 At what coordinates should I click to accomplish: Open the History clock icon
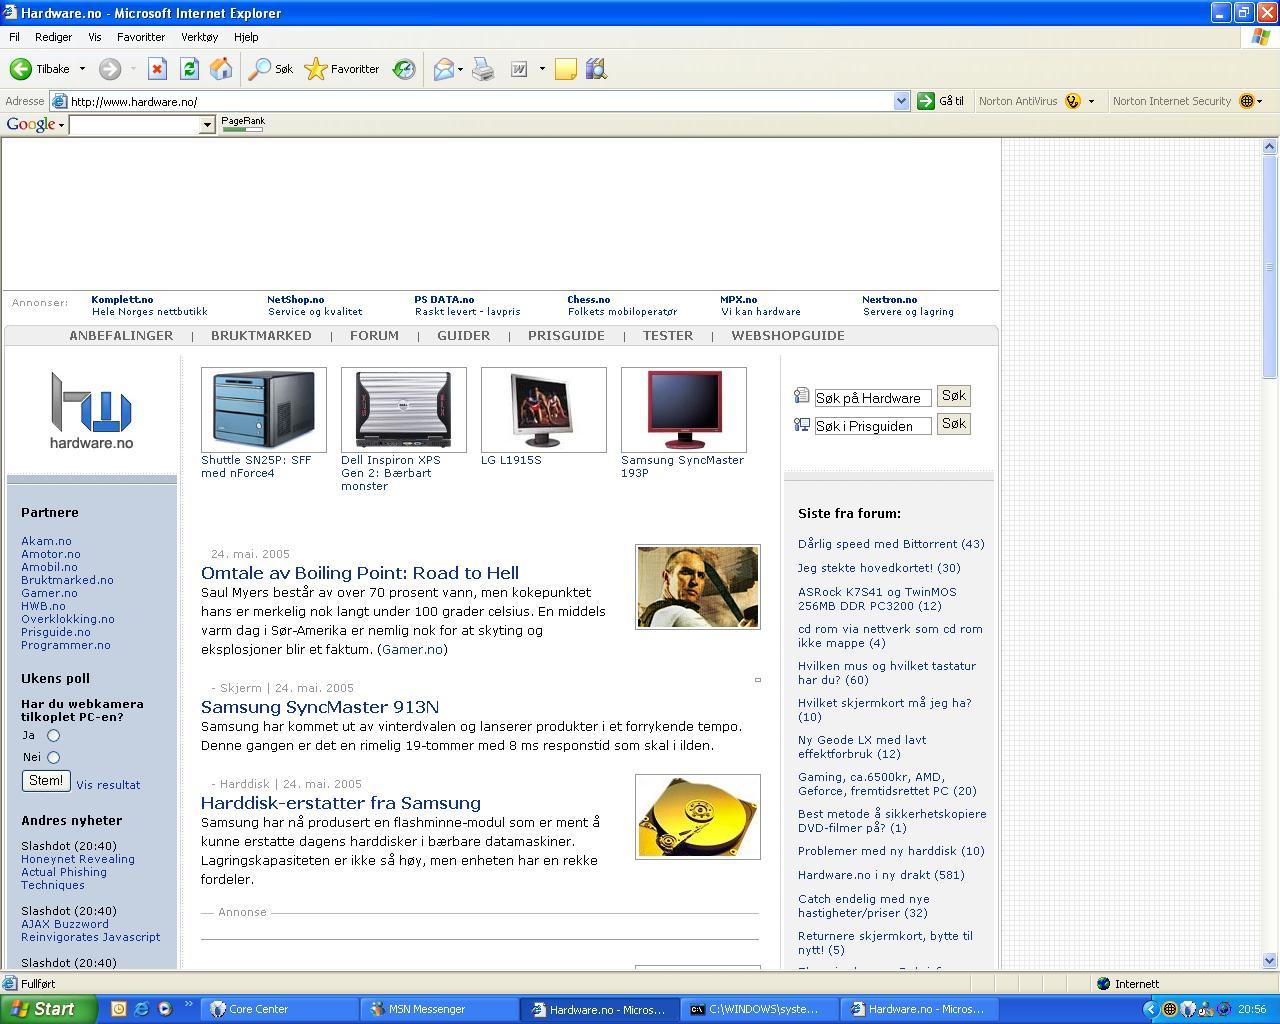coord(404,69)
